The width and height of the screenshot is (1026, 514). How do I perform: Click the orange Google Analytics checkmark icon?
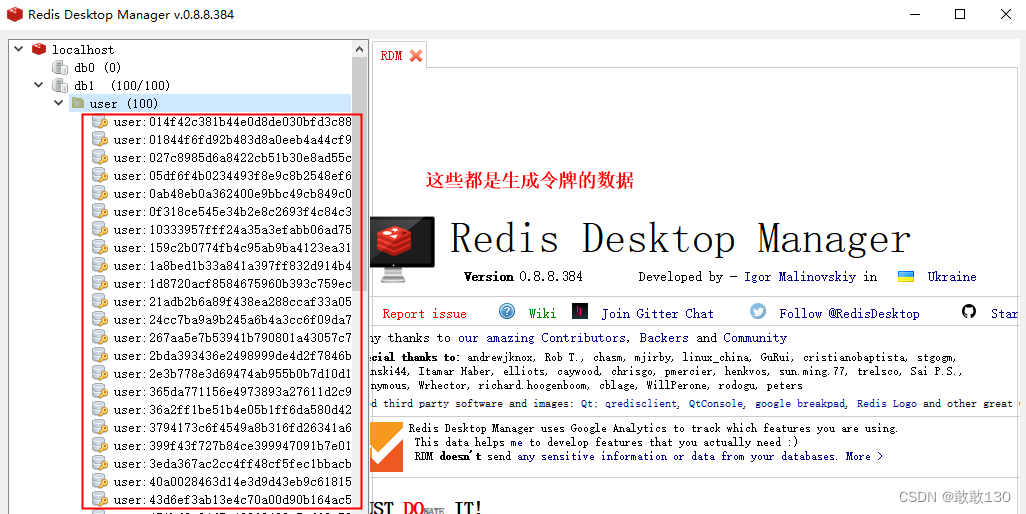point(387,447)
